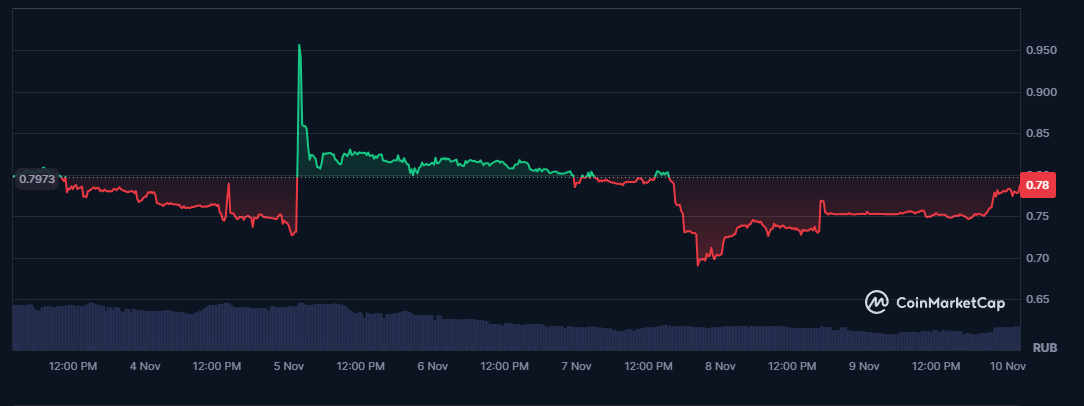Click the green price spike peak
Image resolution: width=1084 pixels, height=406 pixels.
(299, 45)
